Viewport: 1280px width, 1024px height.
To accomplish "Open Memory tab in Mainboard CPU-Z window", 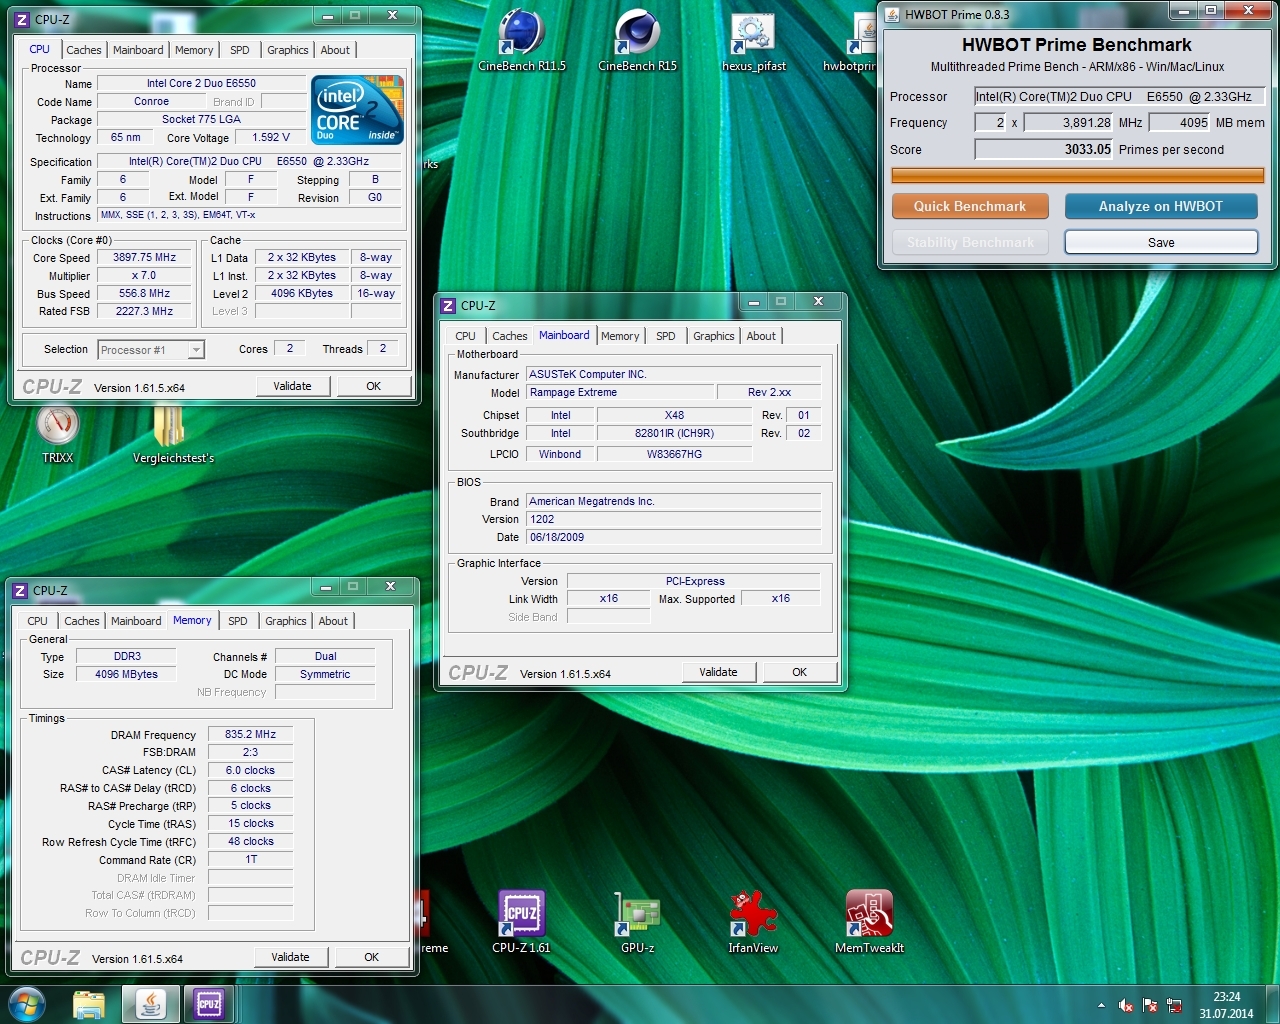I will coord(620,336).
